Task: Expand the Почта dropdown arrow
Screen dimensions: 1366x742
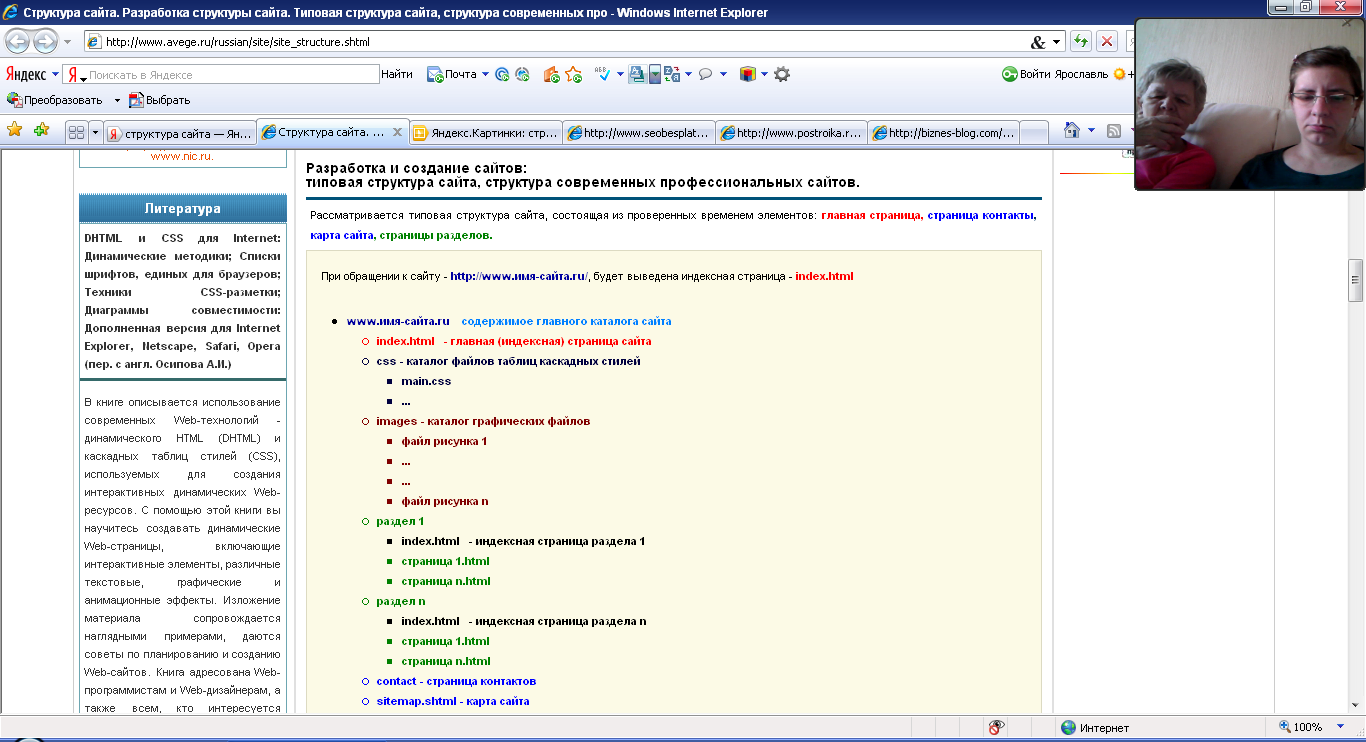Action: (485, 74)
